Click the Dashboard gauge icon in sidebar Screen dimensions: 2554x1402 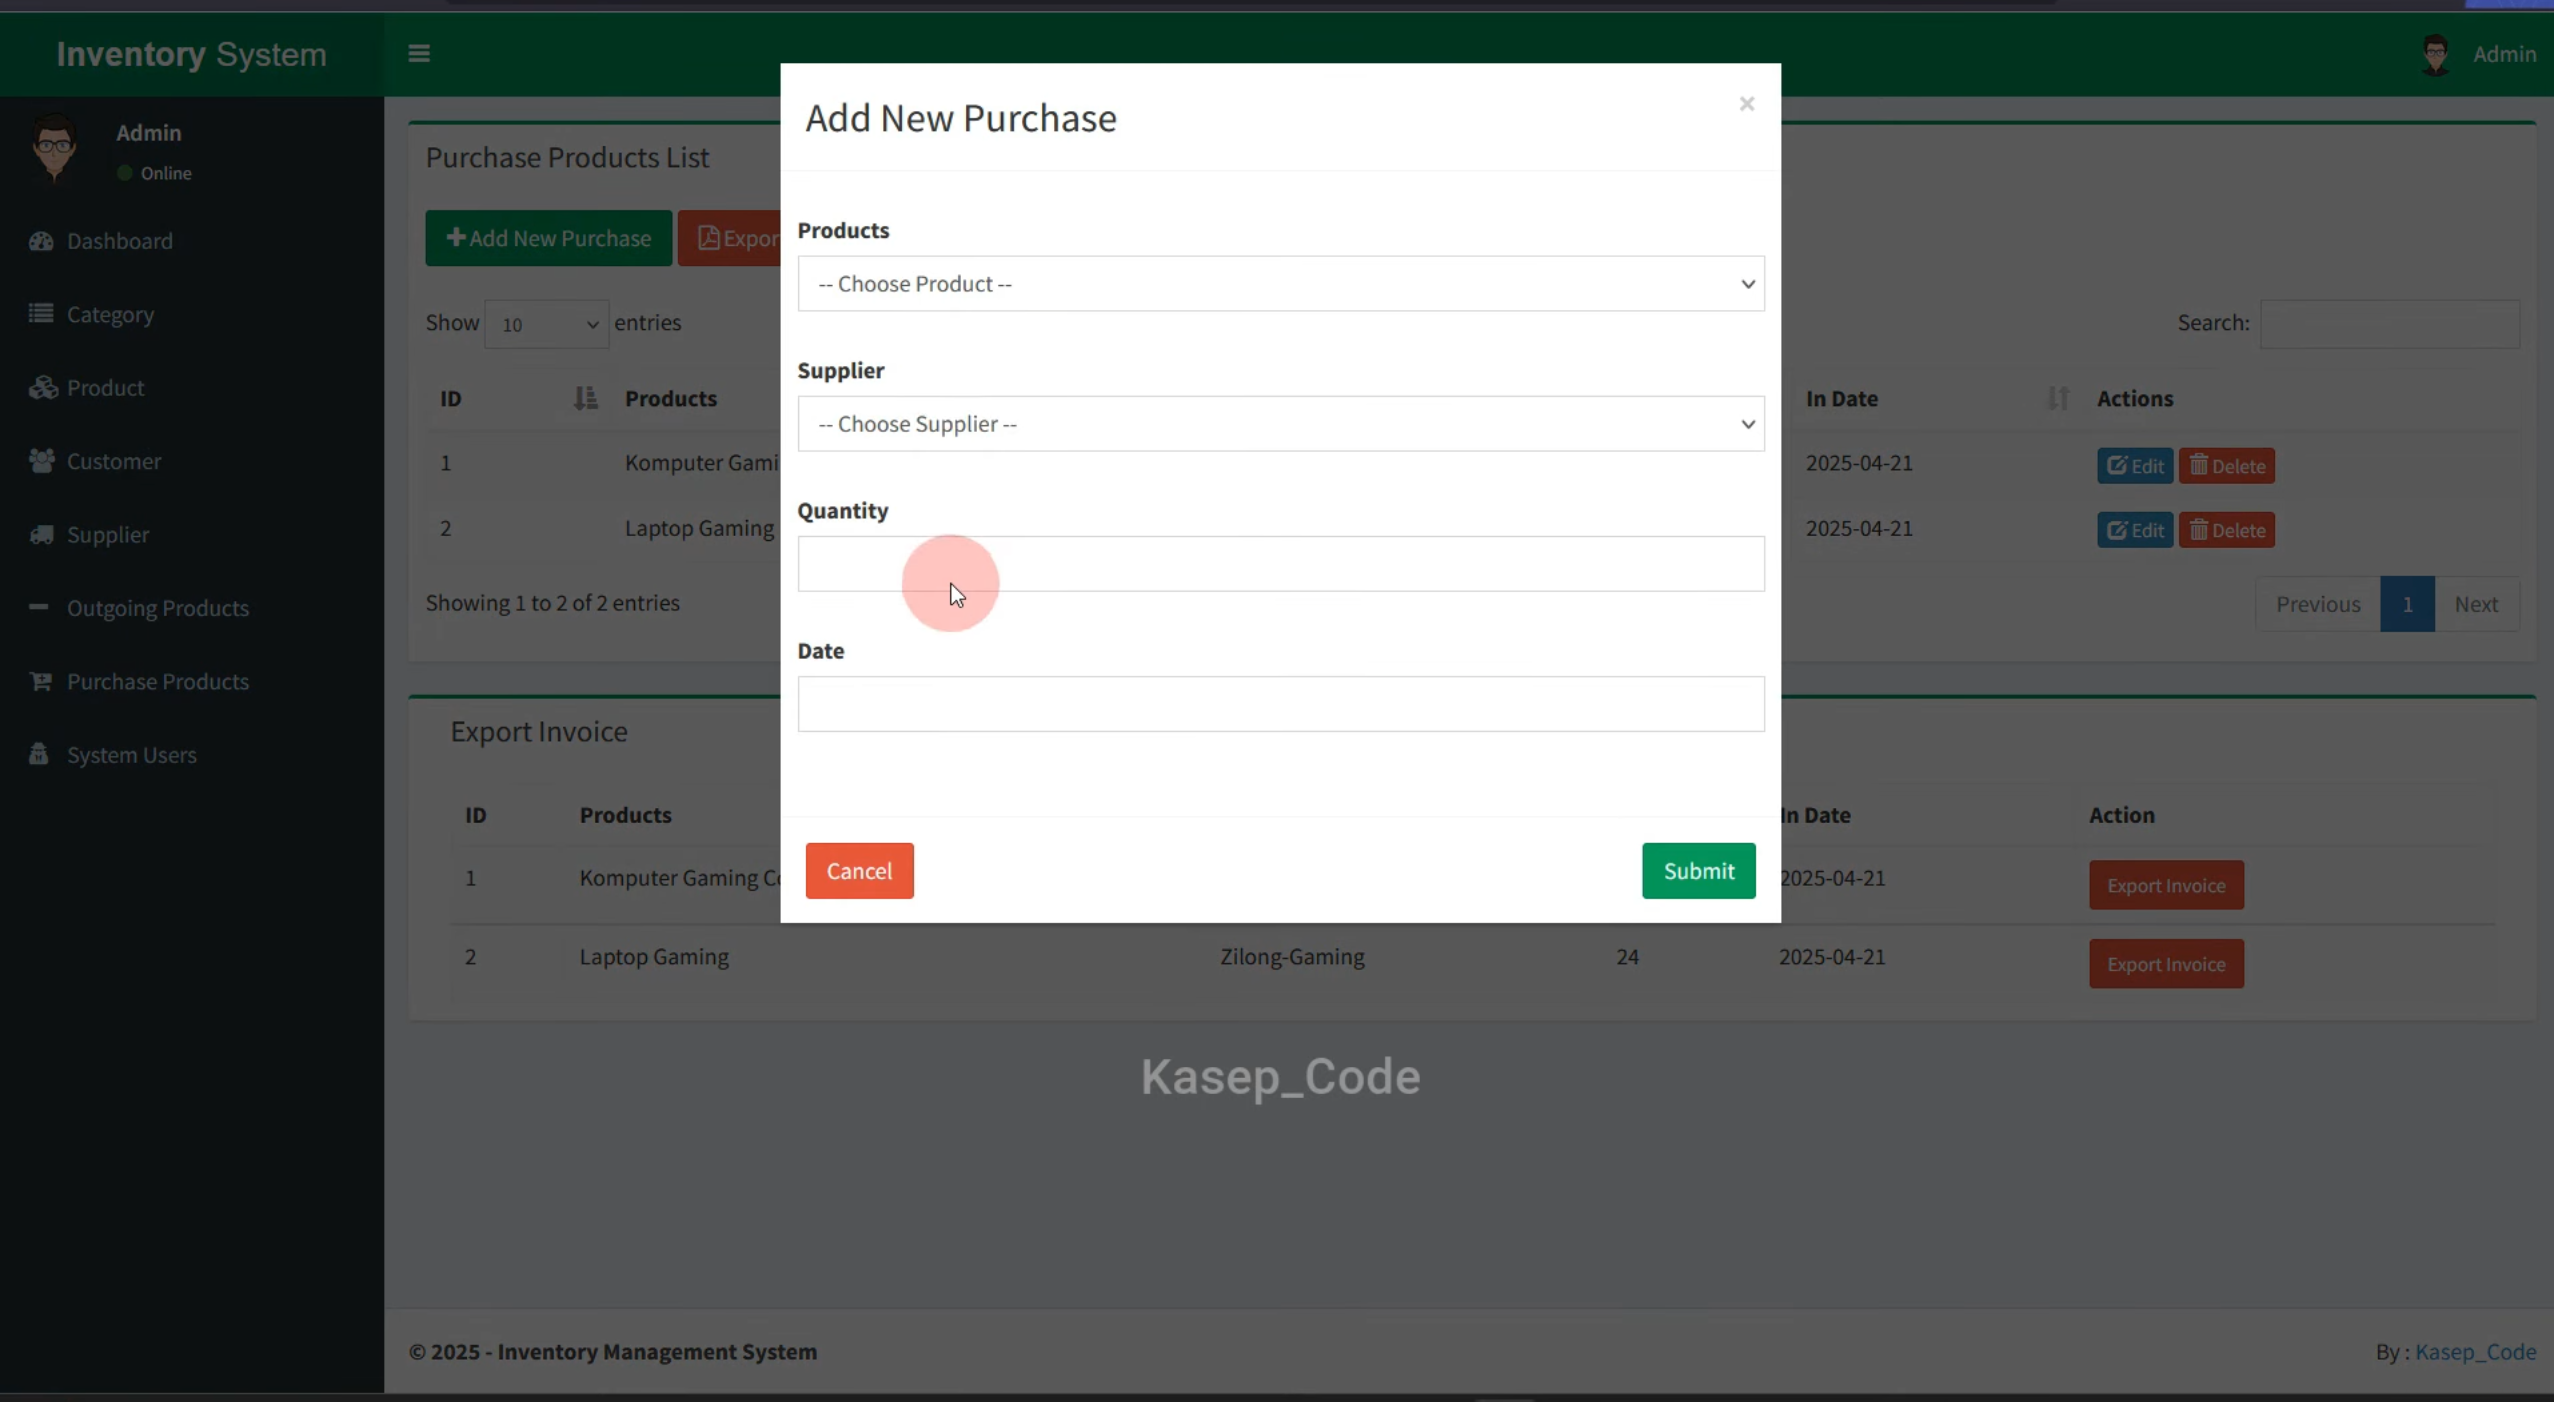pyautogui.click(x=41, y=241)
